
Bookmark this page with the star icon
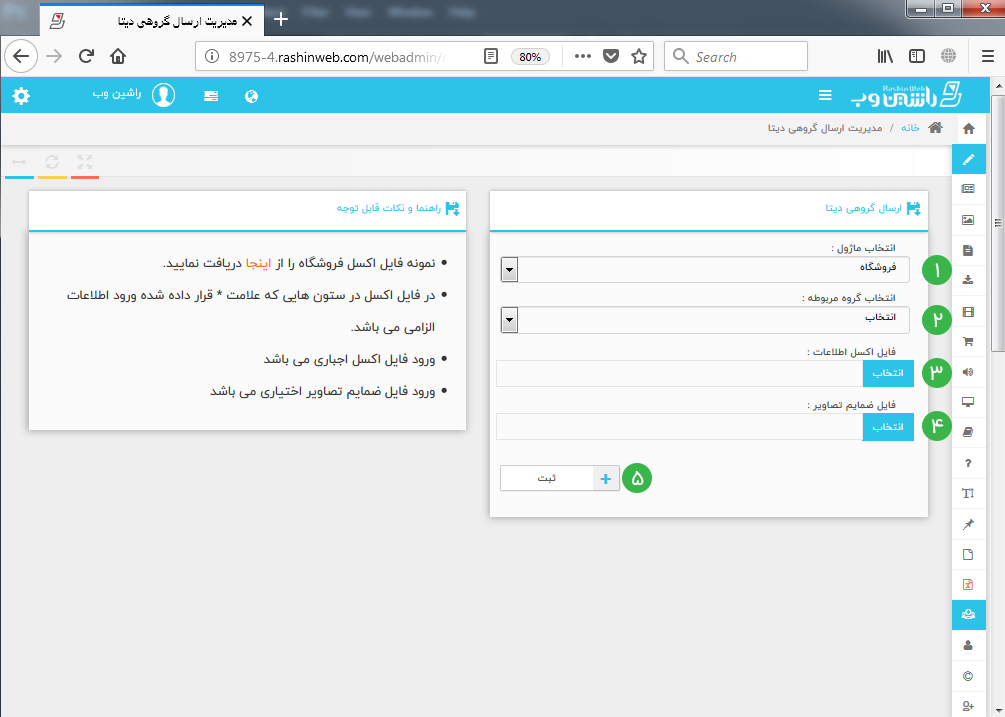638,56
